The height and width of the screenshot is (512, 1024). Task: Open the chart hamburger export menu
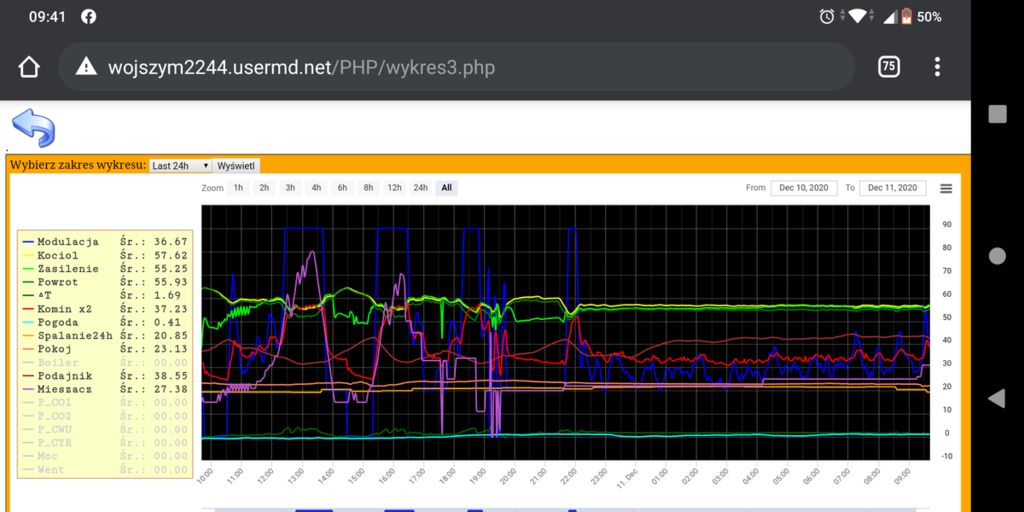pos(946,188)
